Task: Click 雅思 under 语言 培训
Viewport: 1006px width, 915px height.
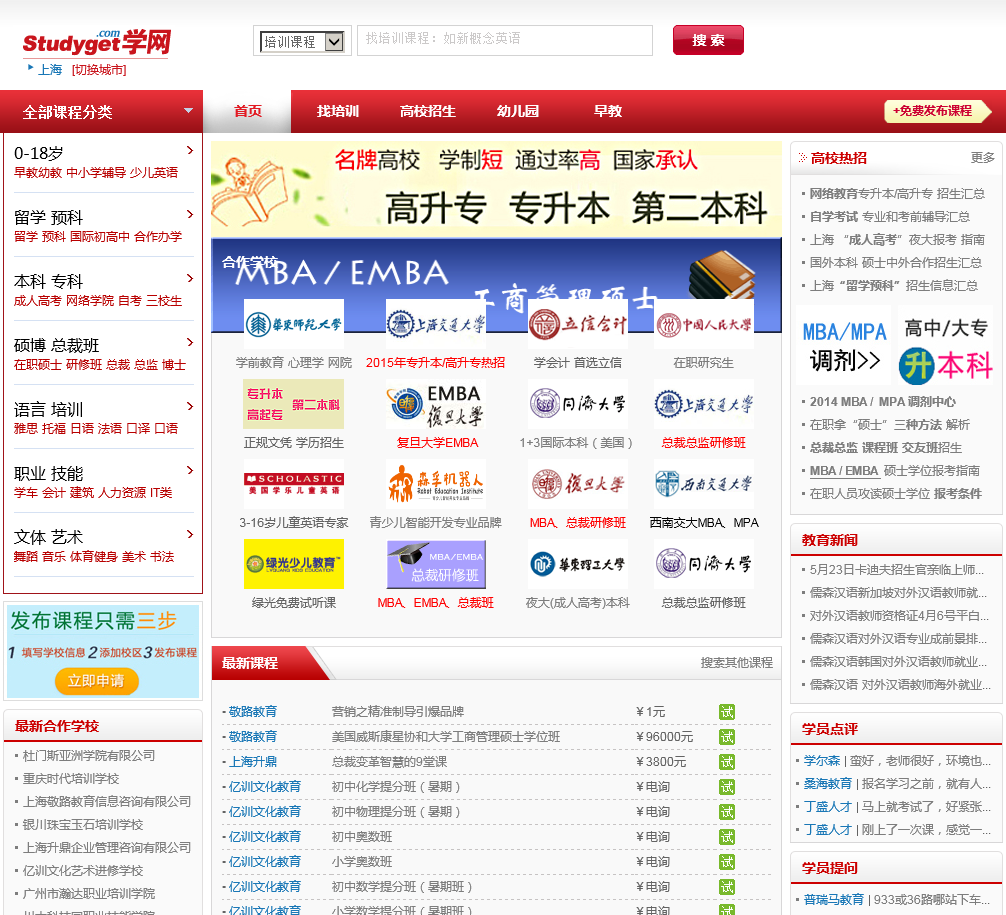Action: (x=26, y=428)
